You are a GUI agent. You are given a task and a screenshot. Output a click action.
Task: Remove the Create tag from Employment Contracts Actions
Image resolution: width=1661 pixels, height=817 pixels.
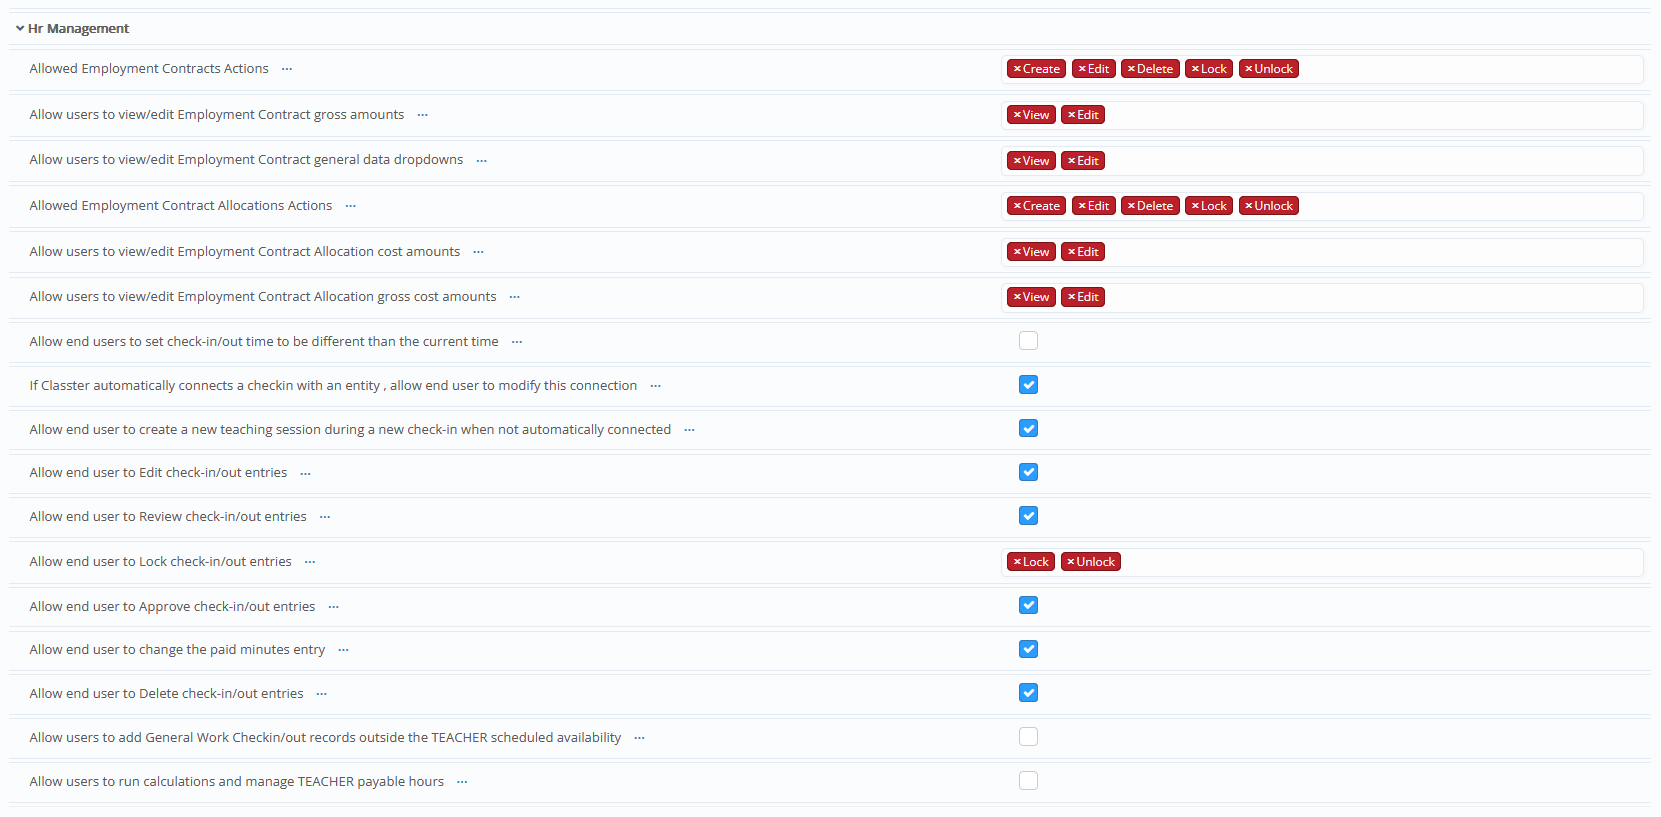tap(1017, 69)
